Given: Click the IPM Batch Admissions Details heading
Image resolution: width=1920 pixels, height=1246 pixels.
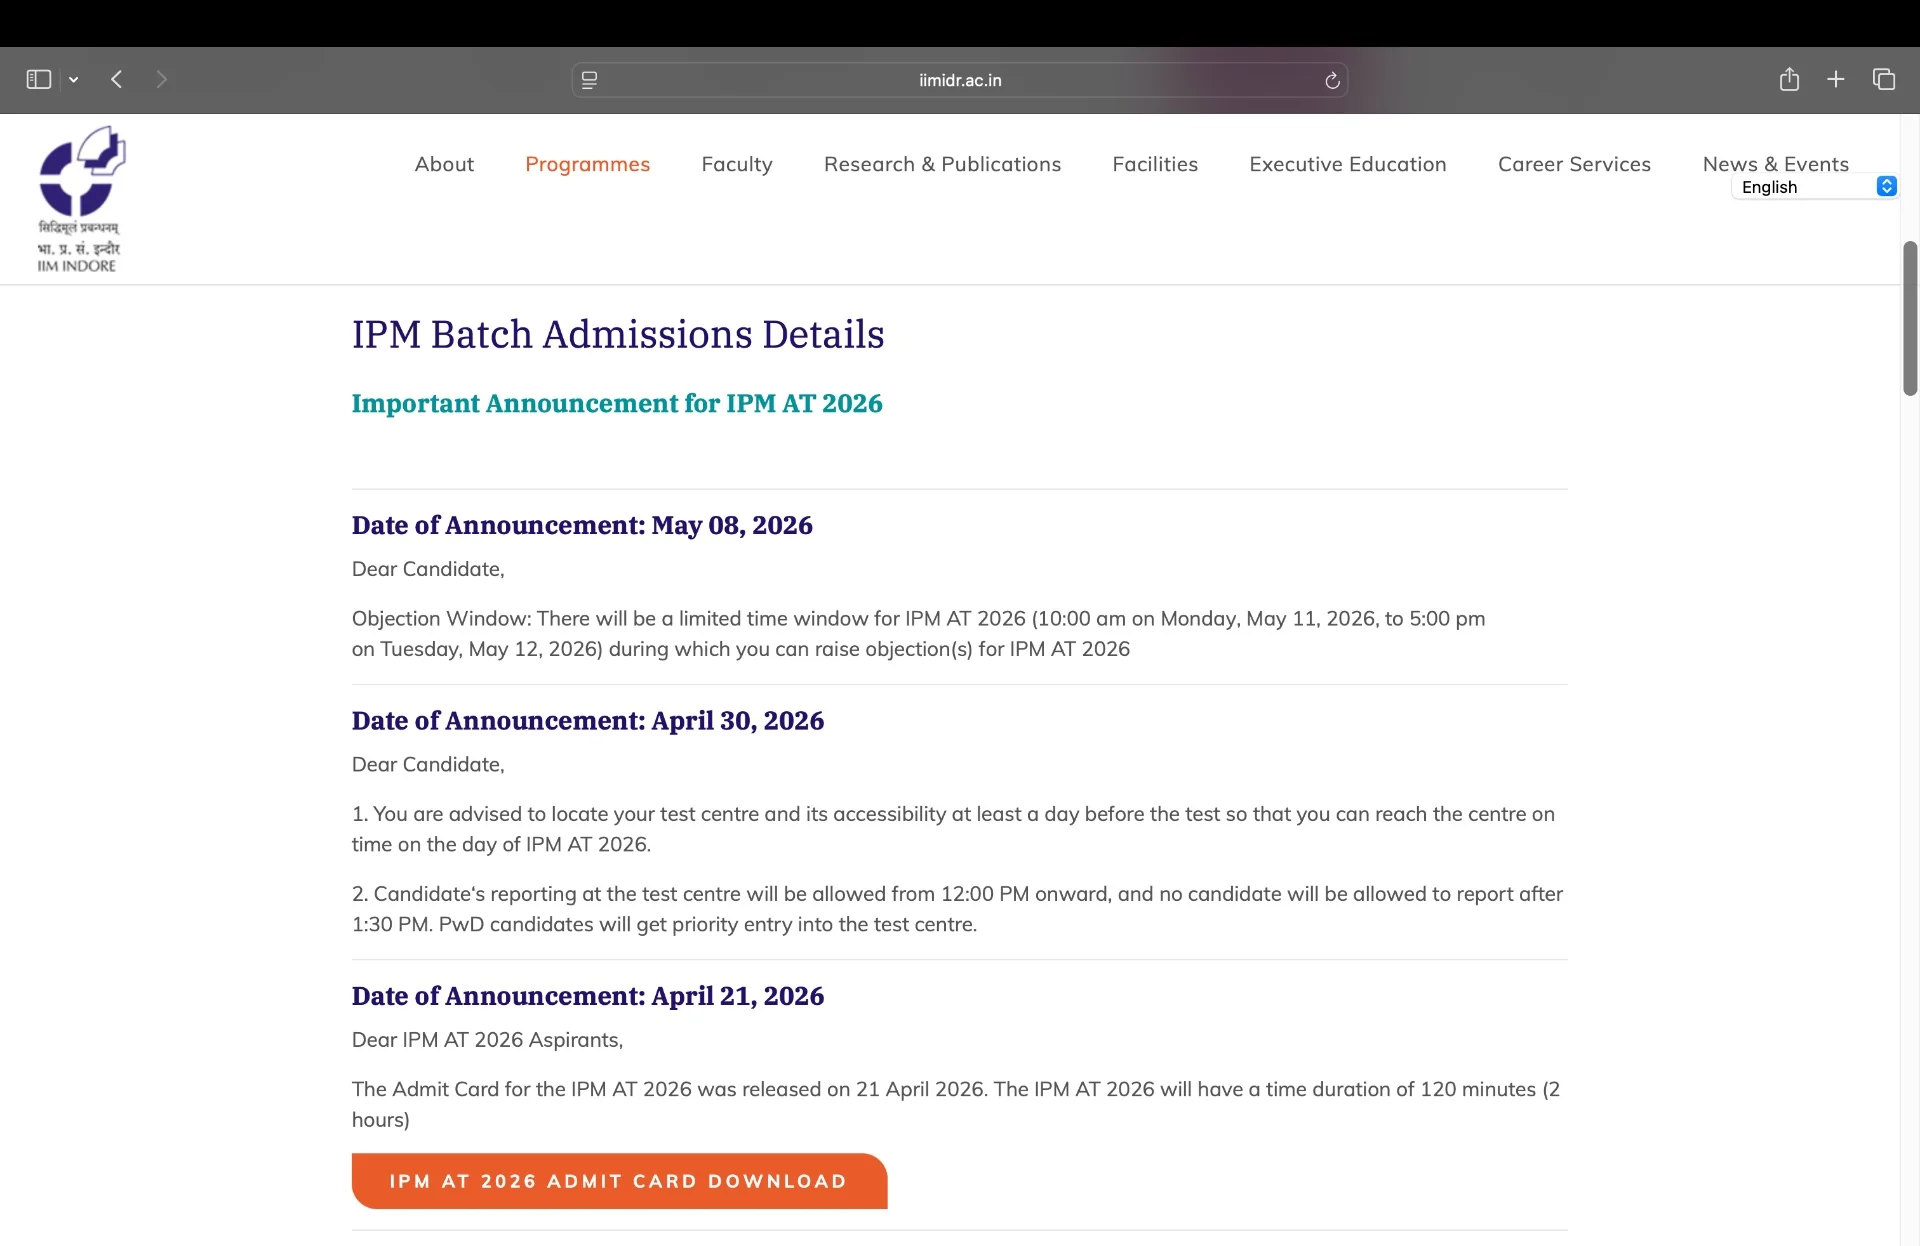Looking at the screenshot, I should tap(618, 334).
